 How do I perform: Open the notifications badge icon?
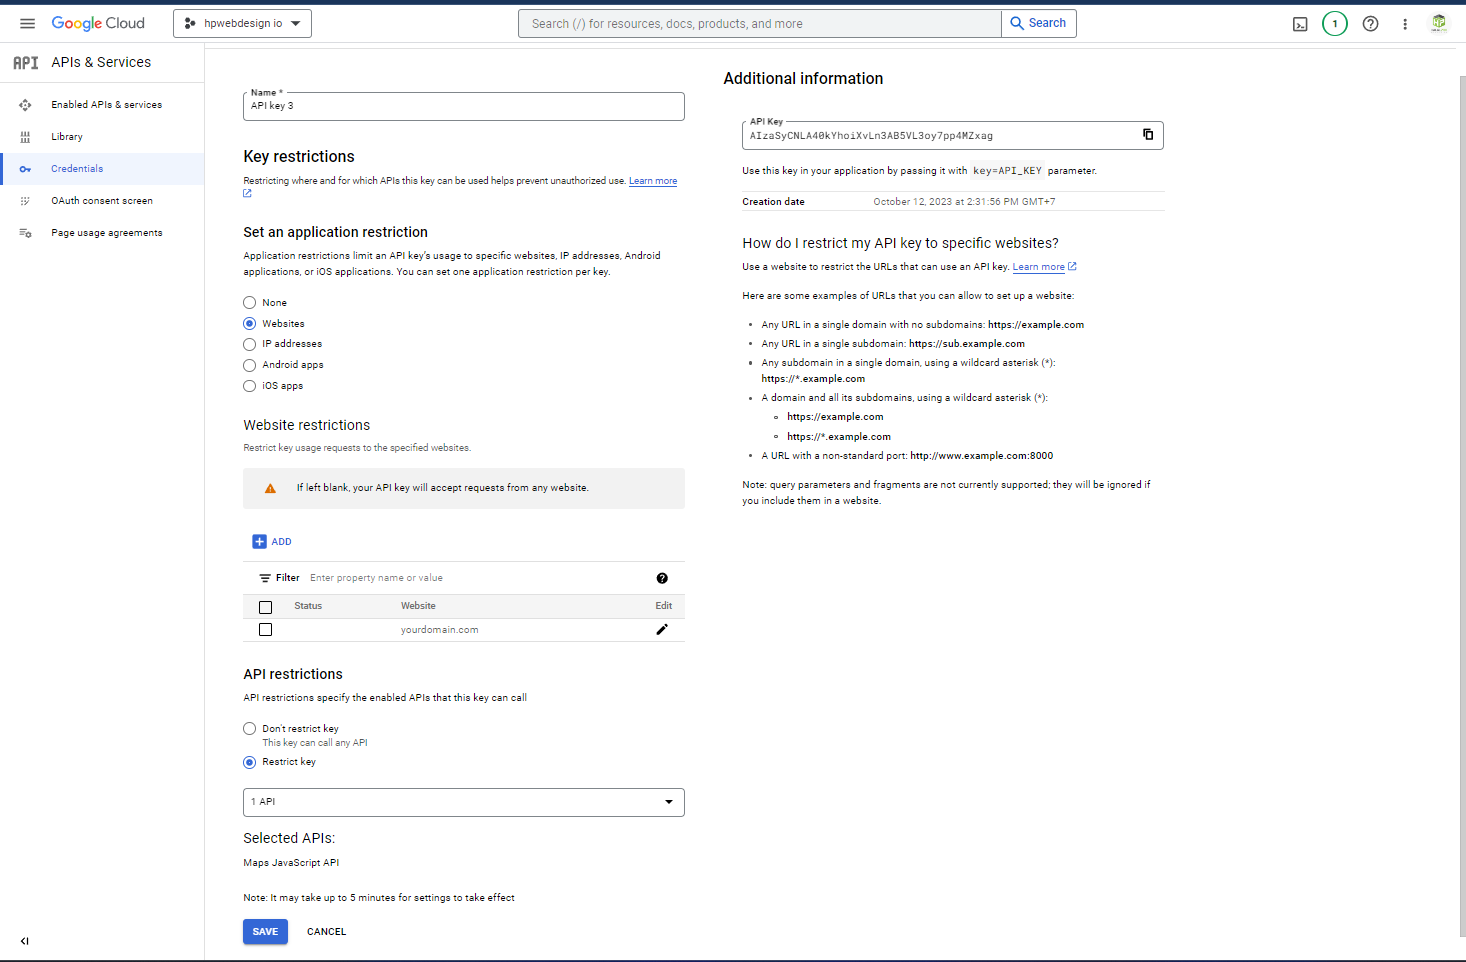click(x=1334, y=24)
